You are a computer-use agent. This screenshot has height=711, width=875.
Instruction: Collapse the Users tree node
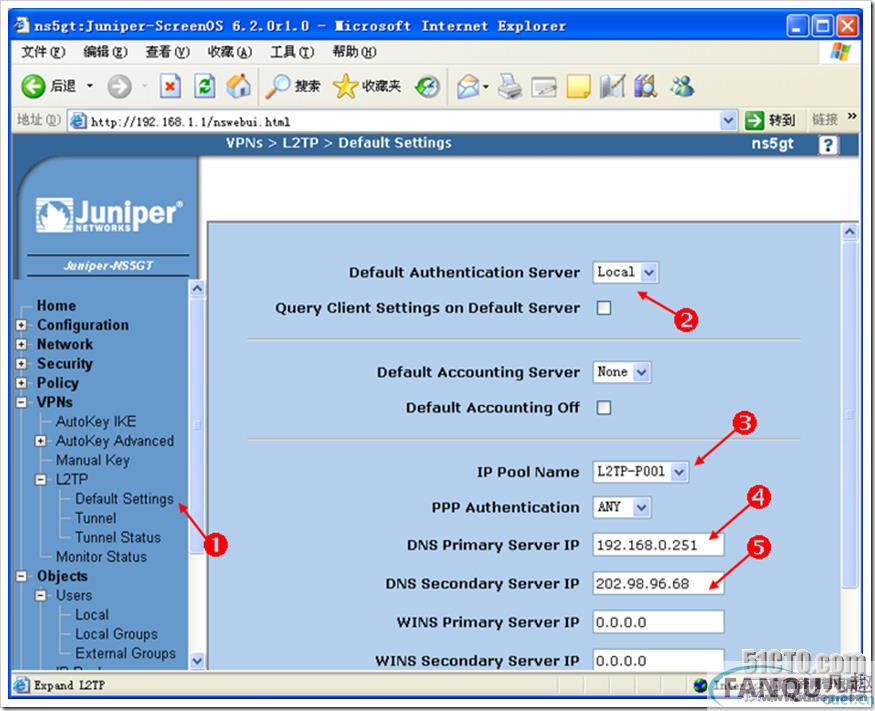(40, 595)
